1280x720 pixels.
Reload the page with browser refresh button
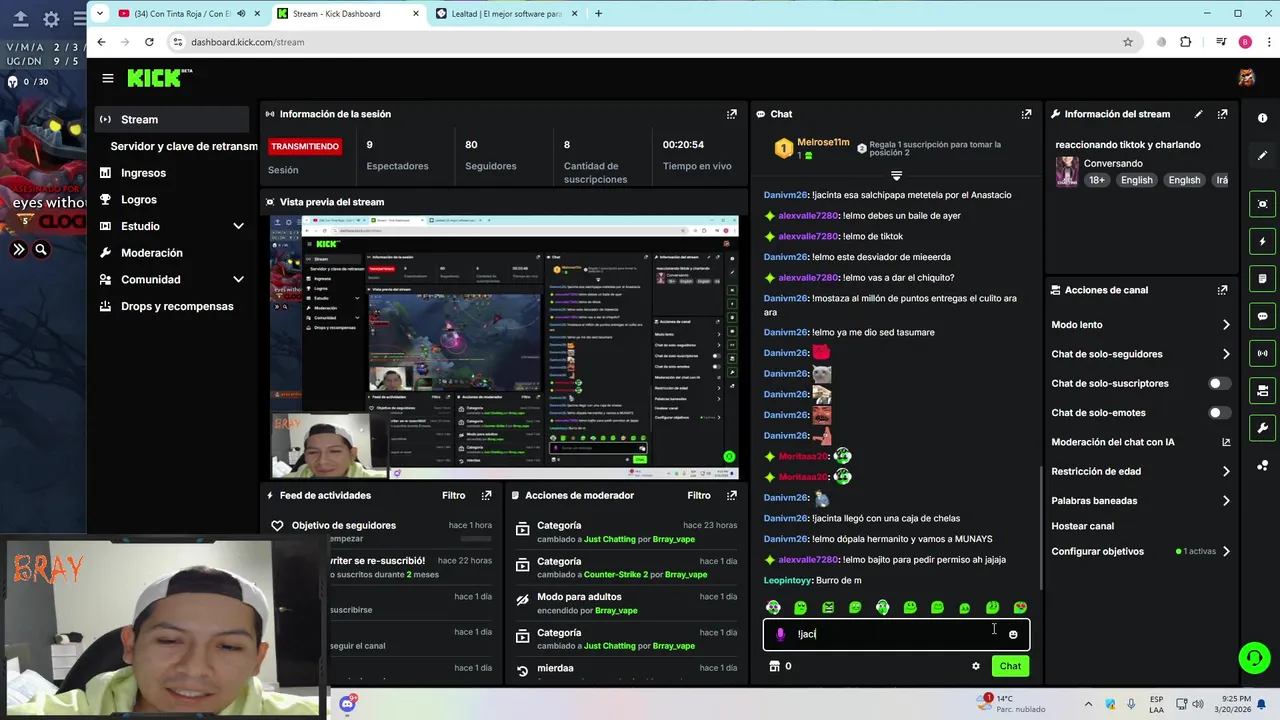[149, 42]
